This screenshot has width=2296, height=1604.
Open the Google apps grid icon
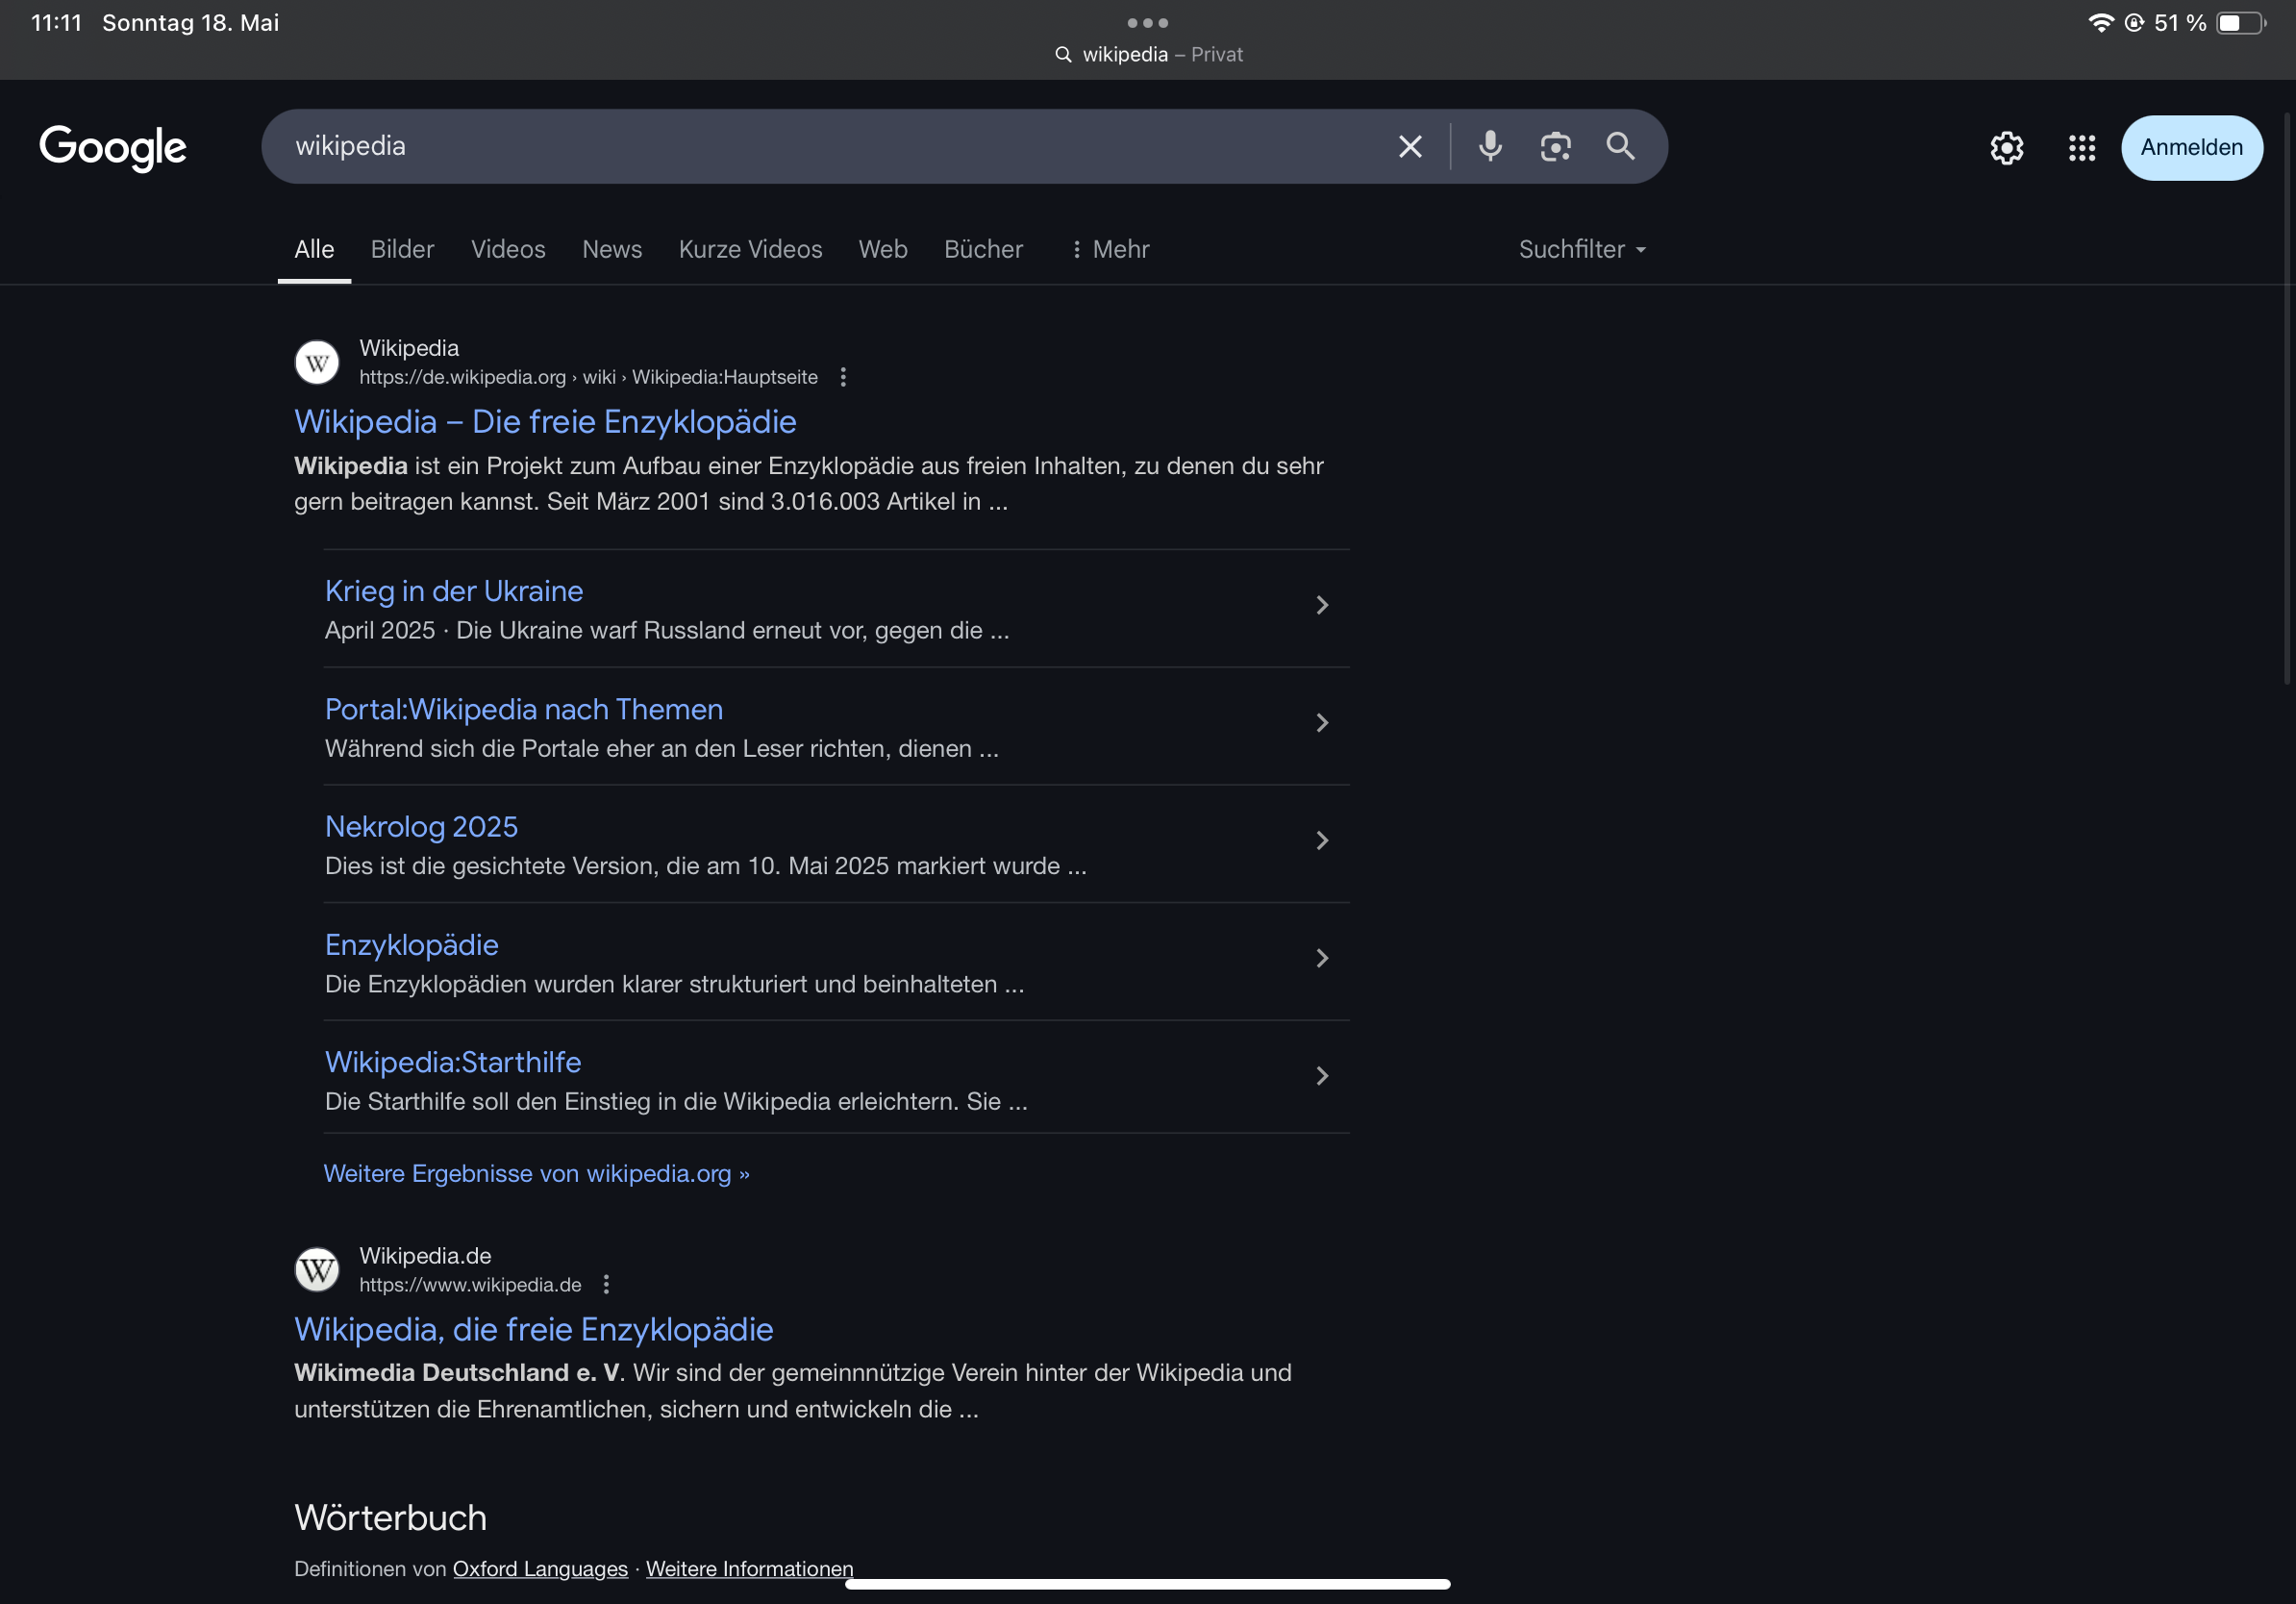point(2082,148)
